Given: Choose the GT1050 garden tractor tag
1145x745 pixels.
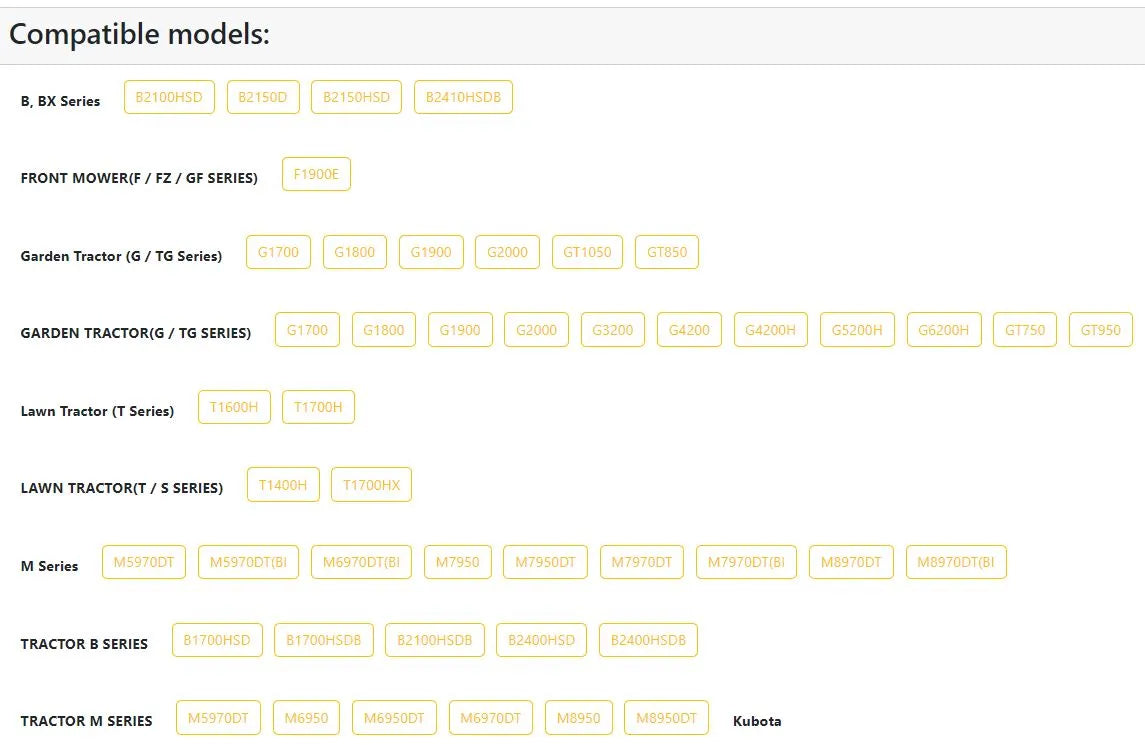Looking at the screenshot, I should [587, 252].
